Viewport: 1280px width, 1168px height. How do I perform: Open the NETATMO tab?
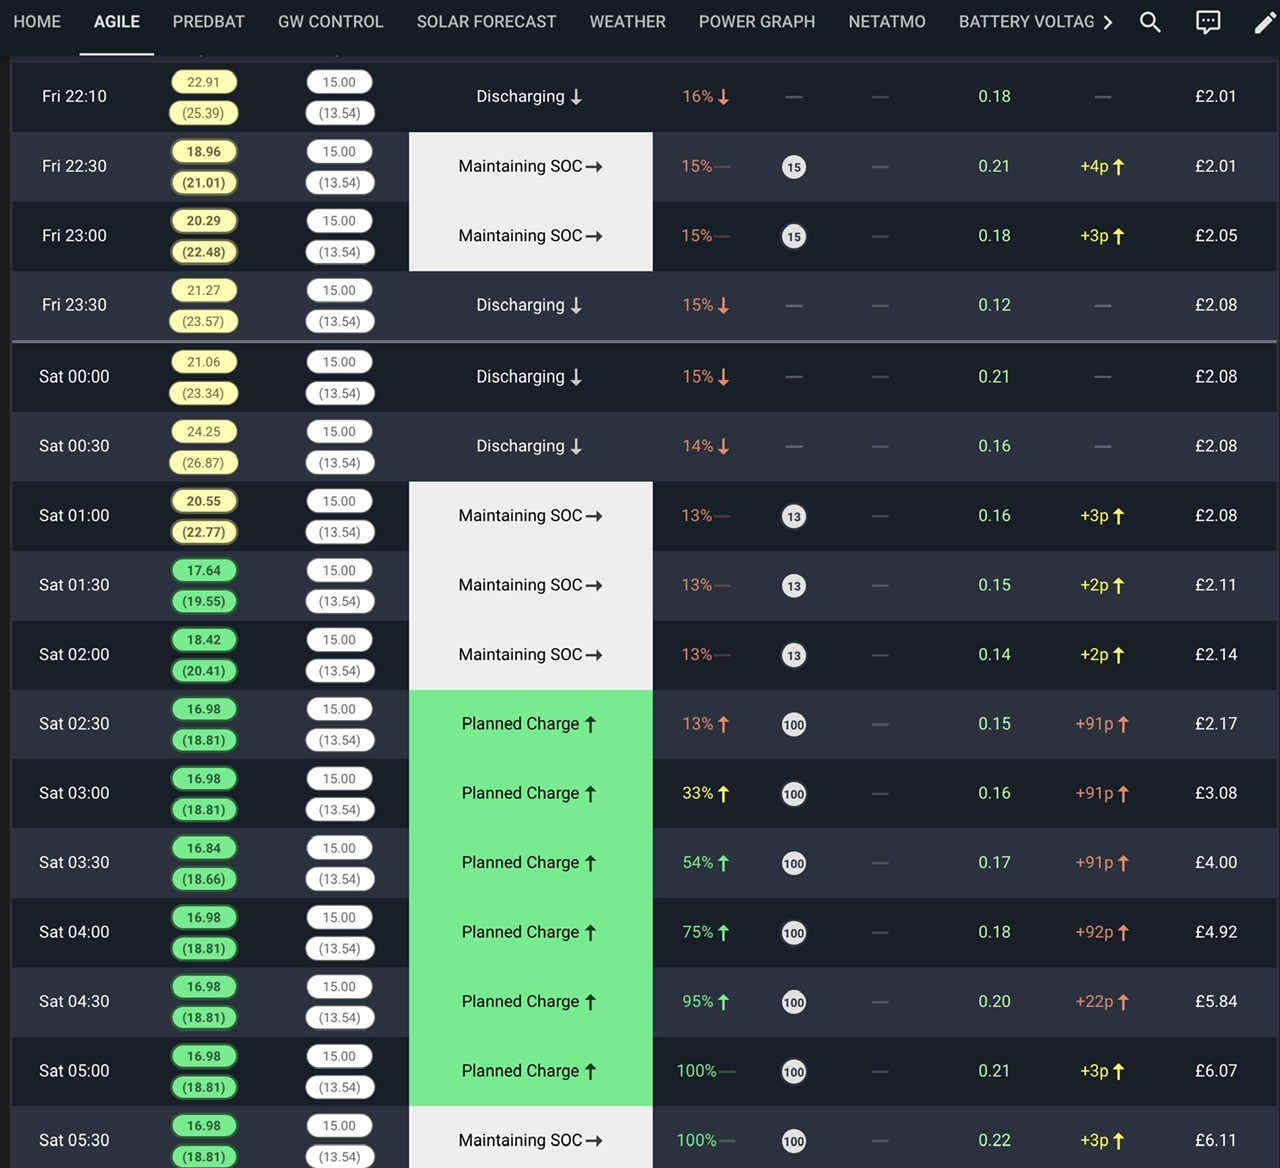887,22
